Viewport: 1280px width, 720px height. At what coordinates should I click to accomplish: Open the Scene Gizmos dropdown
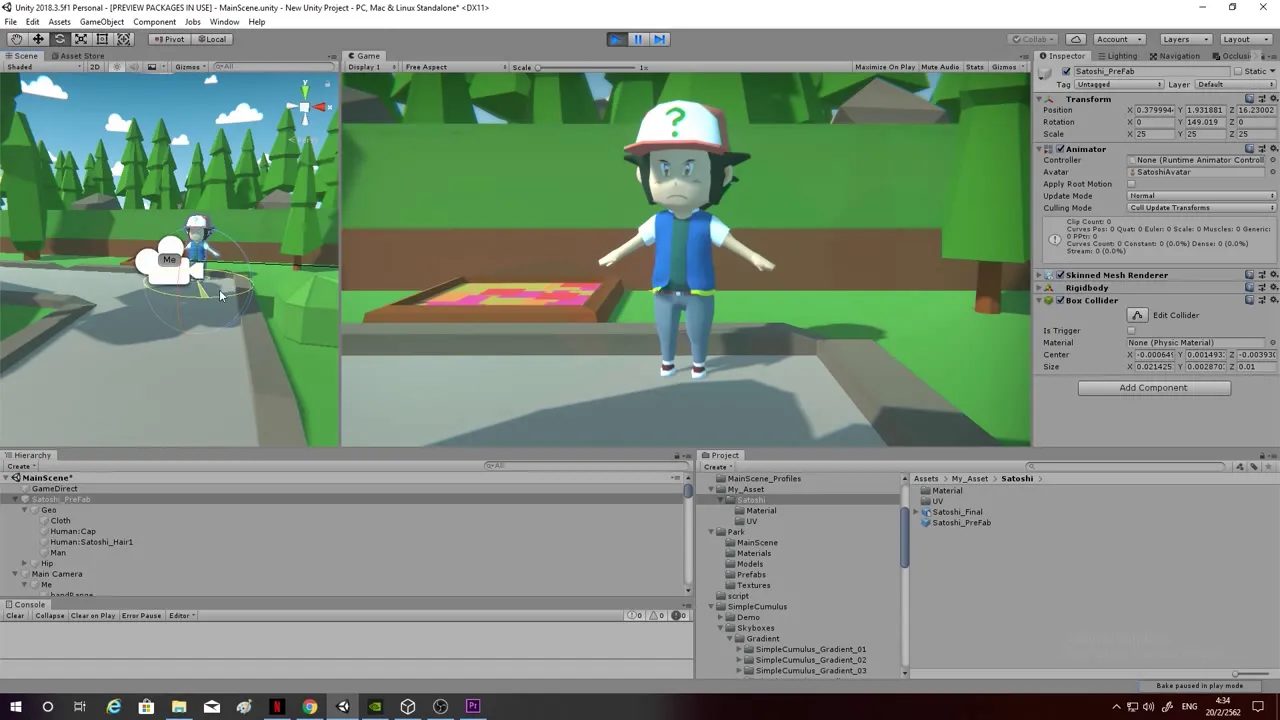coord(188,67)
